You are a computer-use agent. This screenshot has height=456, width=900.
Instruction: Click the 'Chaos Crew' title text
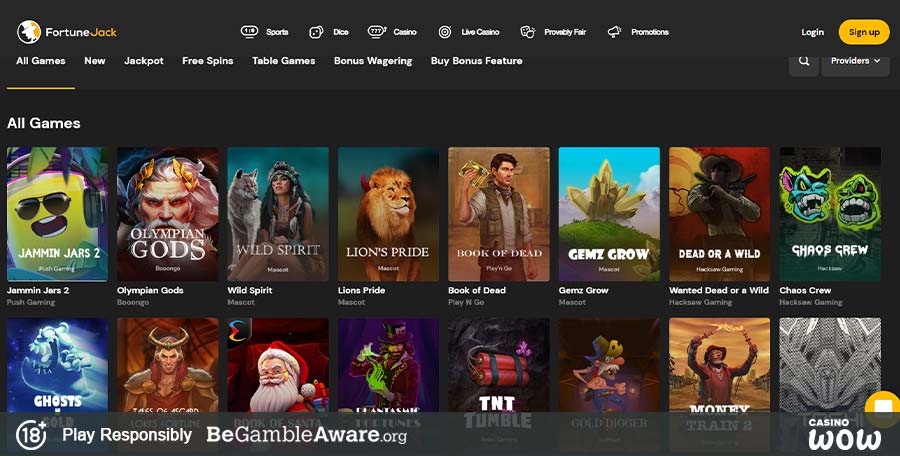805,291
